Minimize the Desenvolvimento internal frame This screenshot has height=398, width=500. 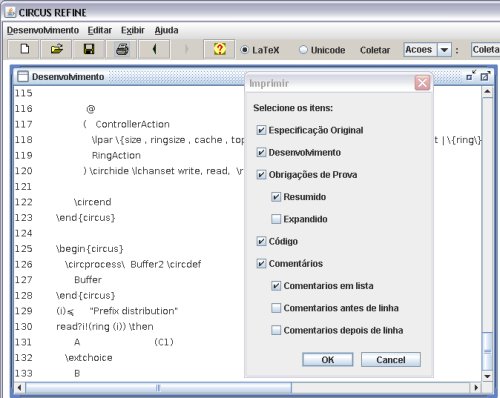[471, 76]
